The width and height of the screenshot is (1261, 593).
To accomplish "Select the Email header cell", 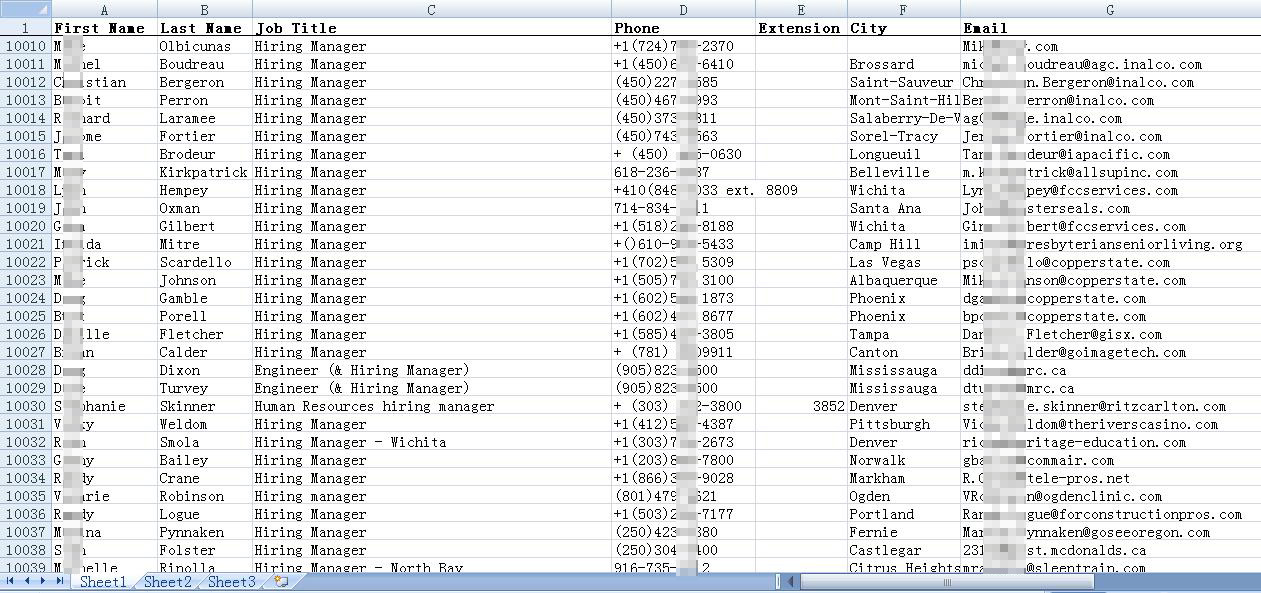I will [1110, 28].
